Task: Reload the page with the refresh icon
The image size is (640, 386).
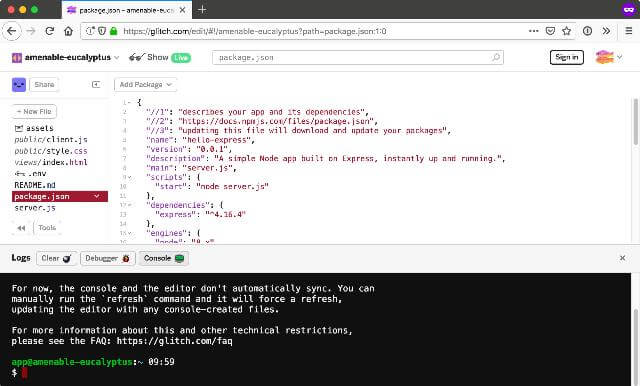Action: click(50, 31)
